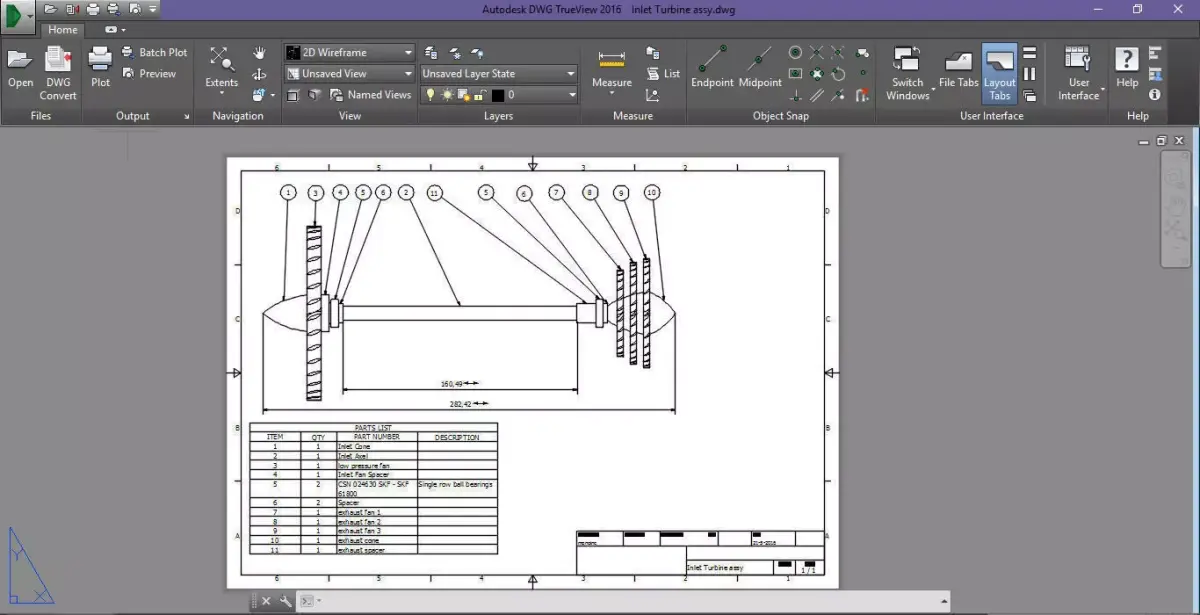Start a Batch Plot
The image size is (1200, 615).
pos(155,52)
